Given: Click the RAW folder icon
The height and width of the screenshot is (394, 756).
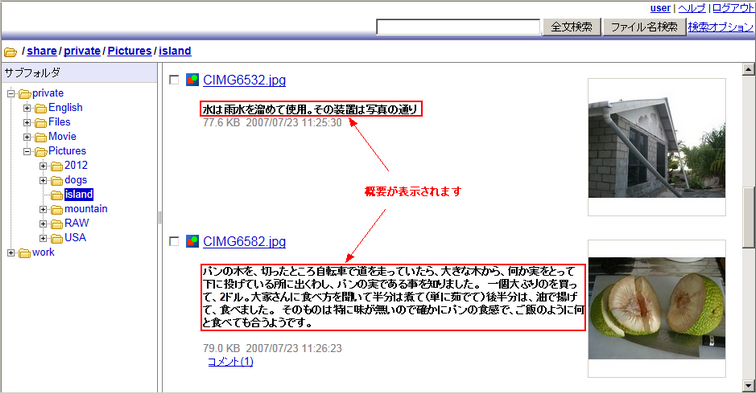Looking at the screenshot, I should coord(57,224).
